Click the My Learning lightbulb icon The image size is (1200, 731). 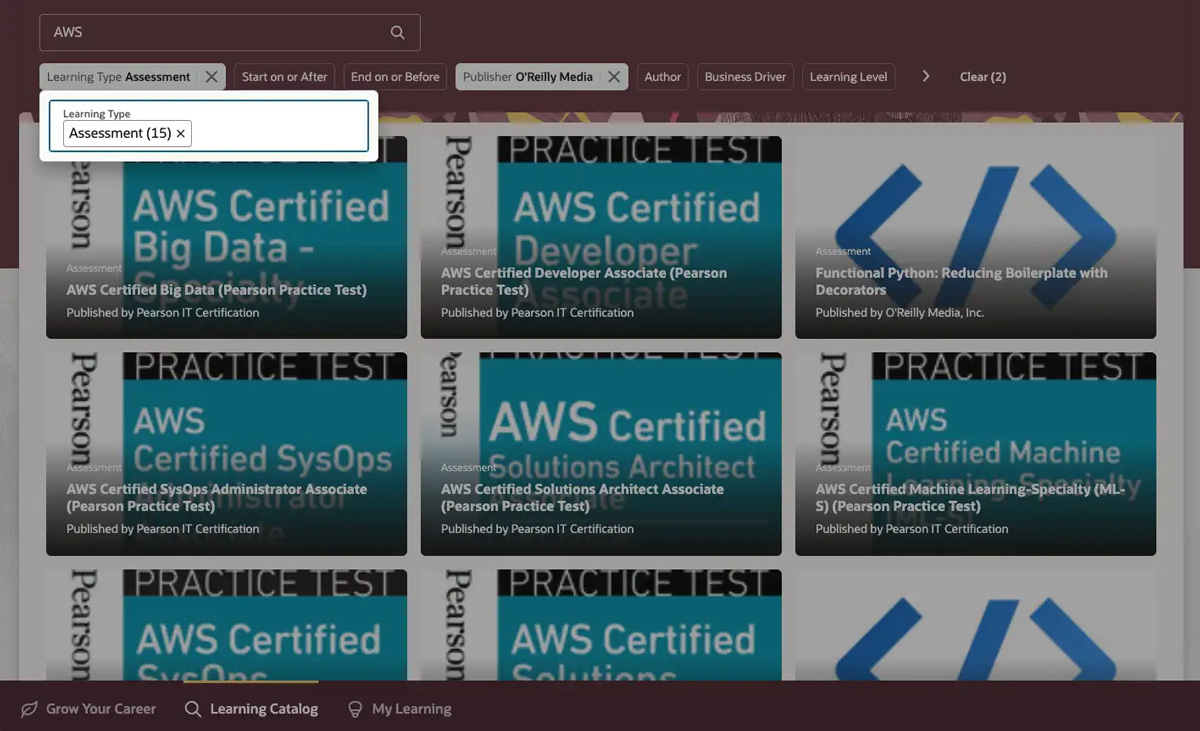pos(355,709)
